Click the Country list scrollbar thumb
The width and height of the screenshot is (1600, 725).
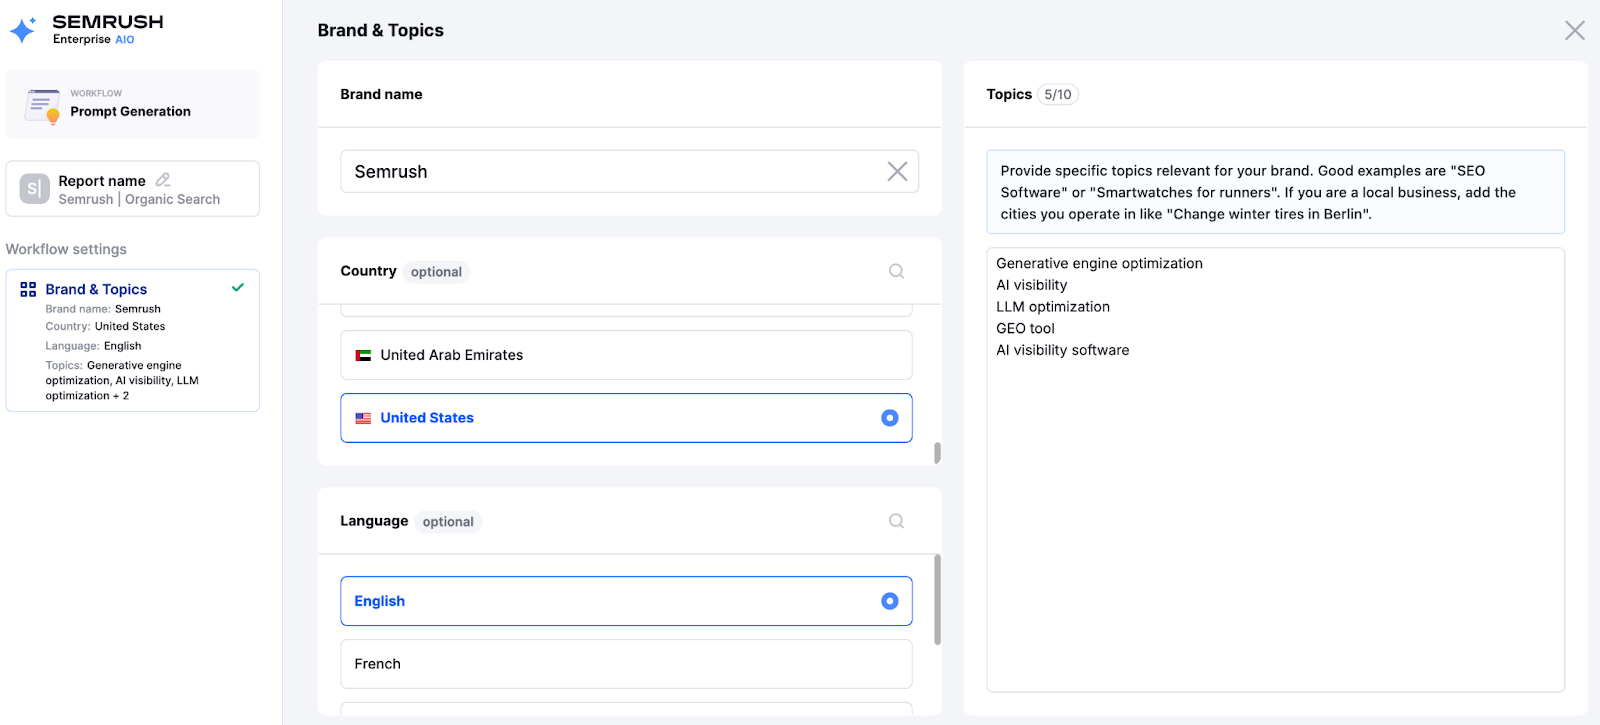pos(937,453)
